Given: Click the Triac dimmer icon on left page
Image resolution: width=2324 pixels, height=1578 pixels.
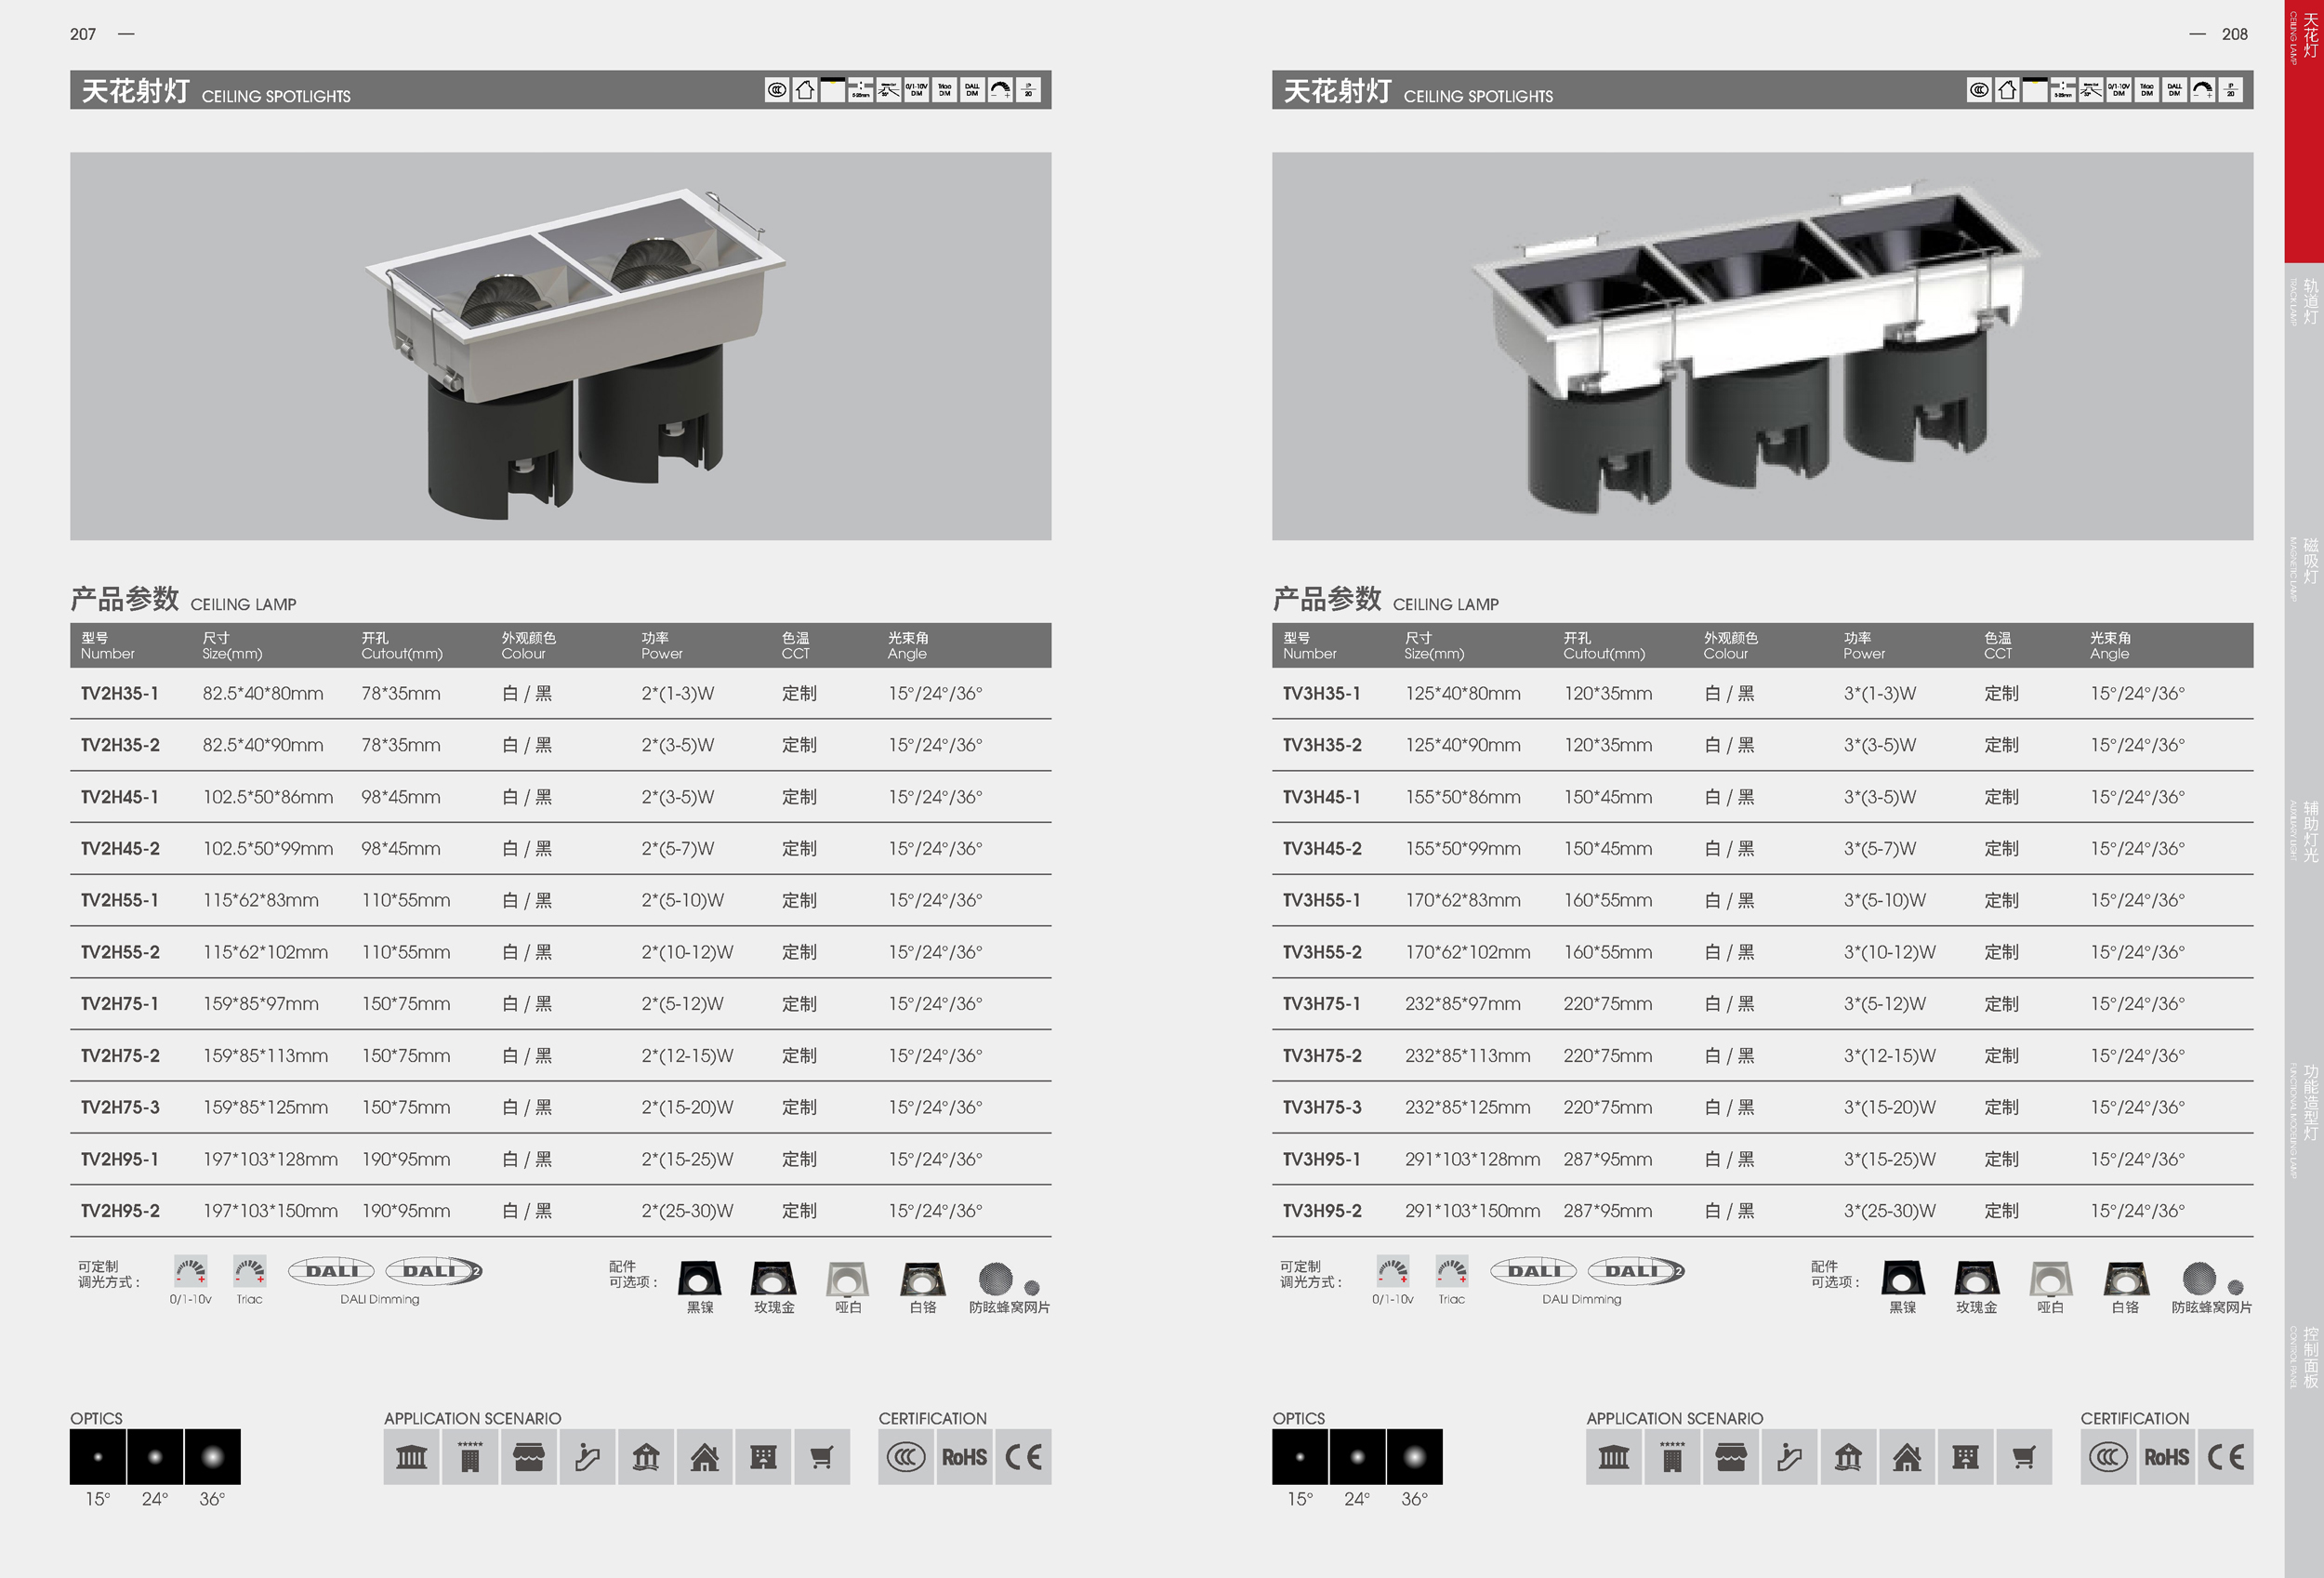Looking at the screenshot, I should [x=250, y=1271].
